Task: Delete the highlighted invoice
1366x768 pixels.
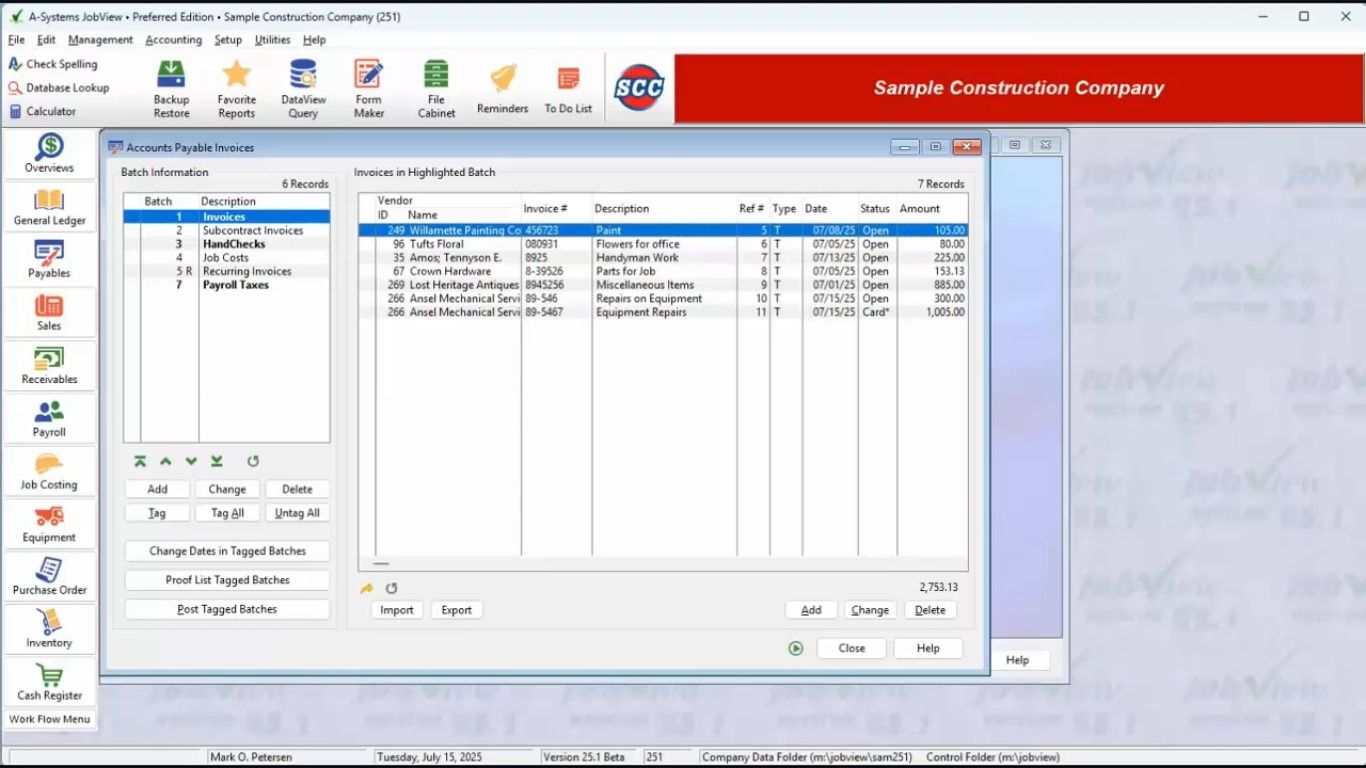Action: (930, 610)
